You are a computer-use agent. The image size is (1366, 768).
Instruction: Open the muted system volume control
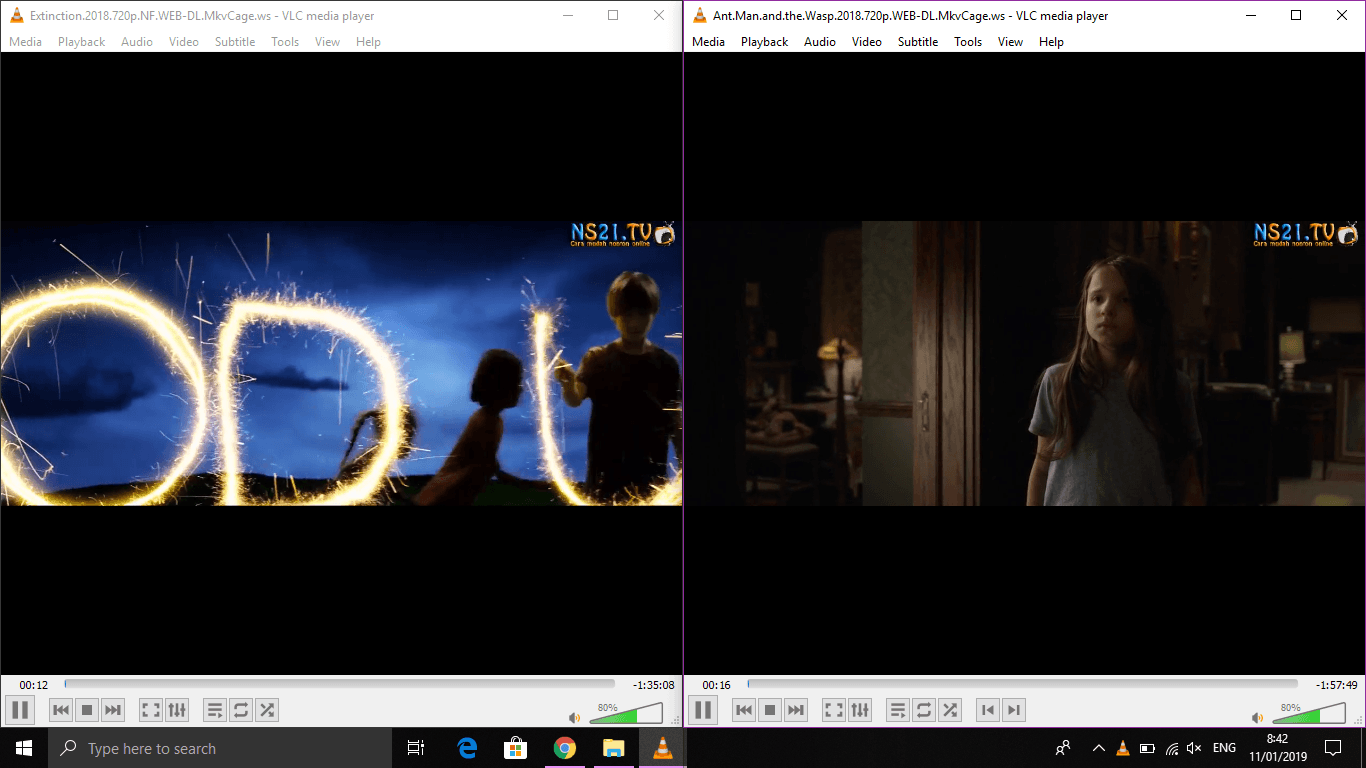pyautogui.click(x=1194, y=748)
